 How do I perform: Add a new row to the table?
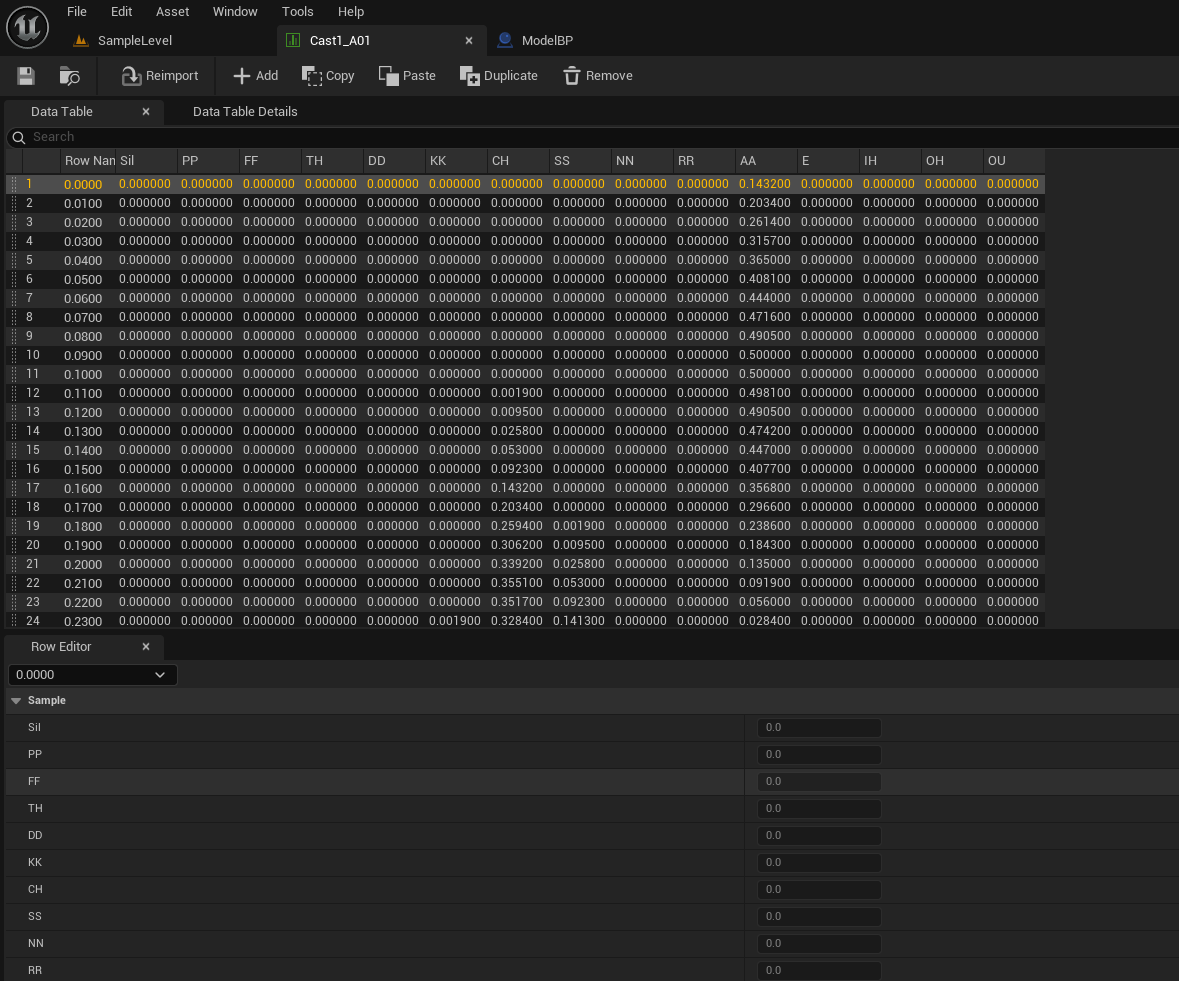(254, 75)
